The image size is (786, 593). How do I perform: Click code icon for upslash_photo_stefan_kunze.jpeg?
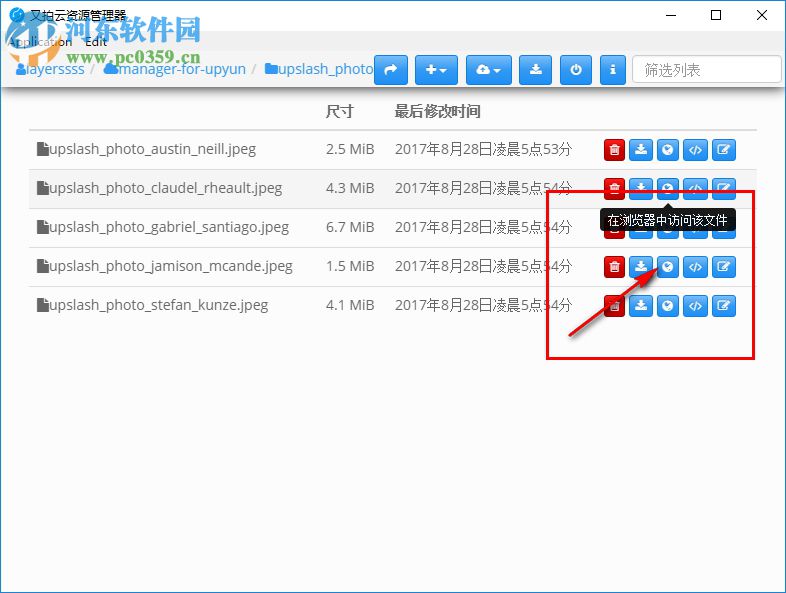(x=695, y=306)
